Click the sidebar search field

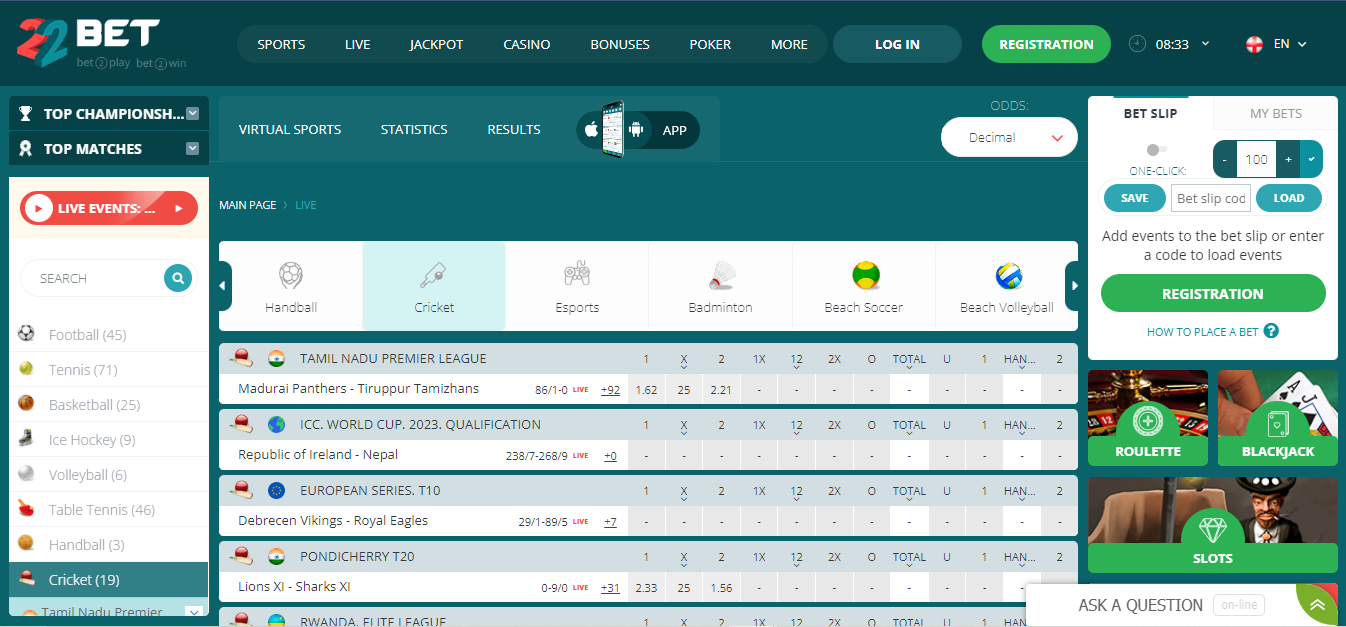[x=97, y=278]
